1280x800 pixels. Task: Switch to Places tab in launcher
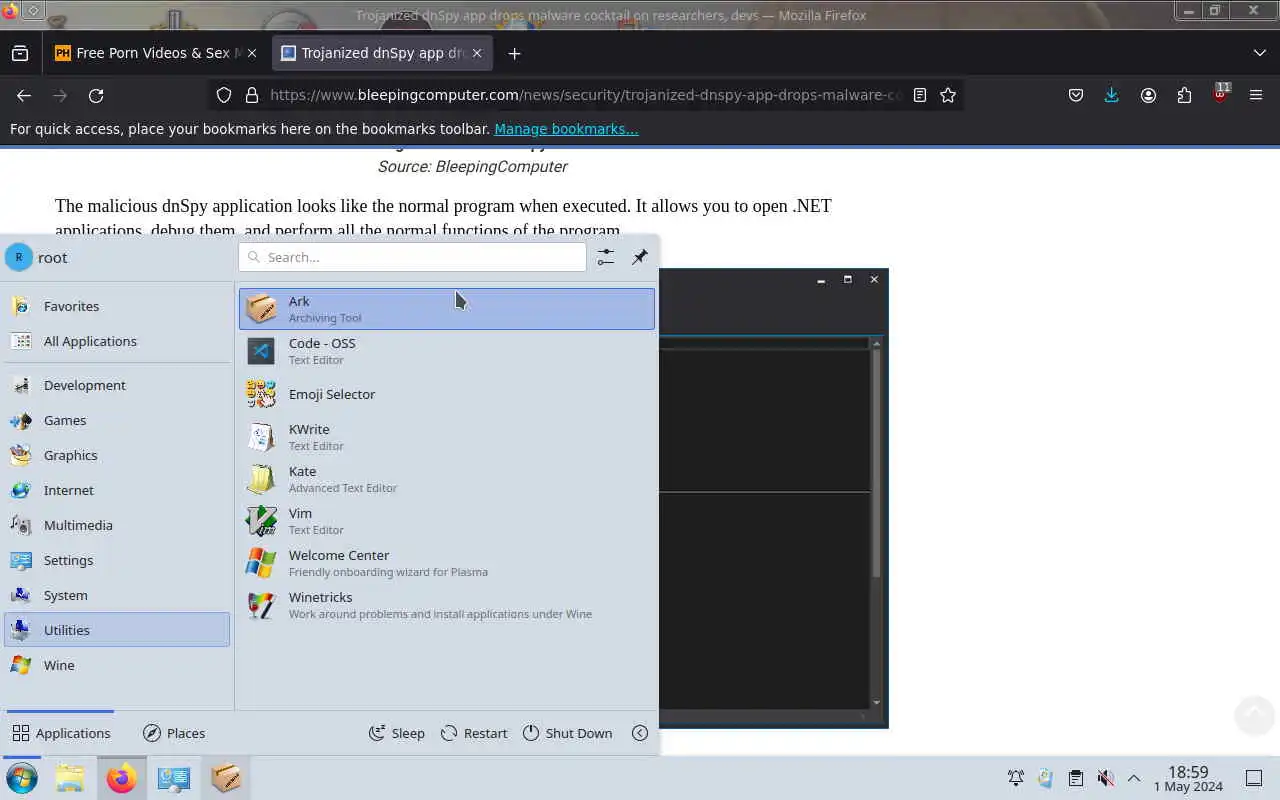(174, 733)
